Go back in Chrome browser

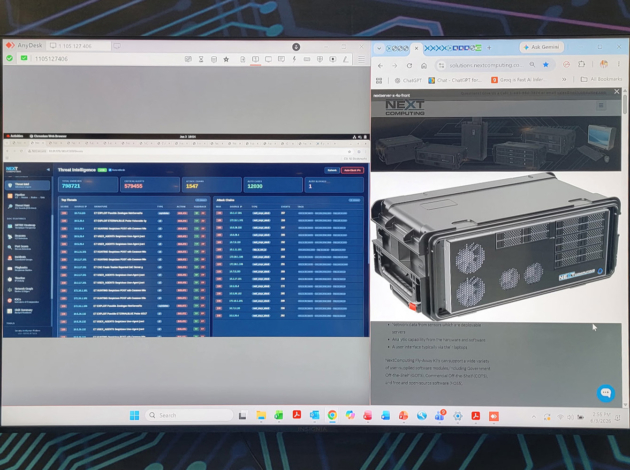tap(380, 65)
